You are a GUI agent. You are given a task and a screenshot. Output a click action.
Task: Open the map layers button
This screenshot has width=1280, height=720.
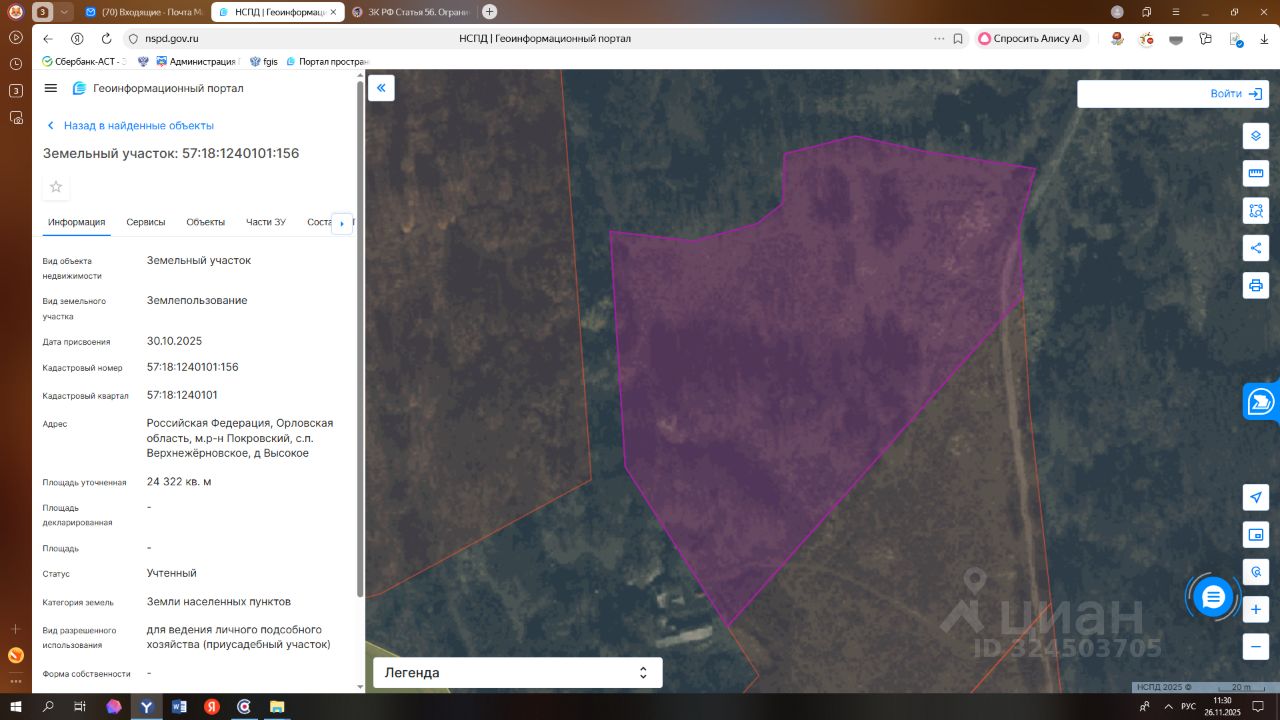click(1256, 136)
